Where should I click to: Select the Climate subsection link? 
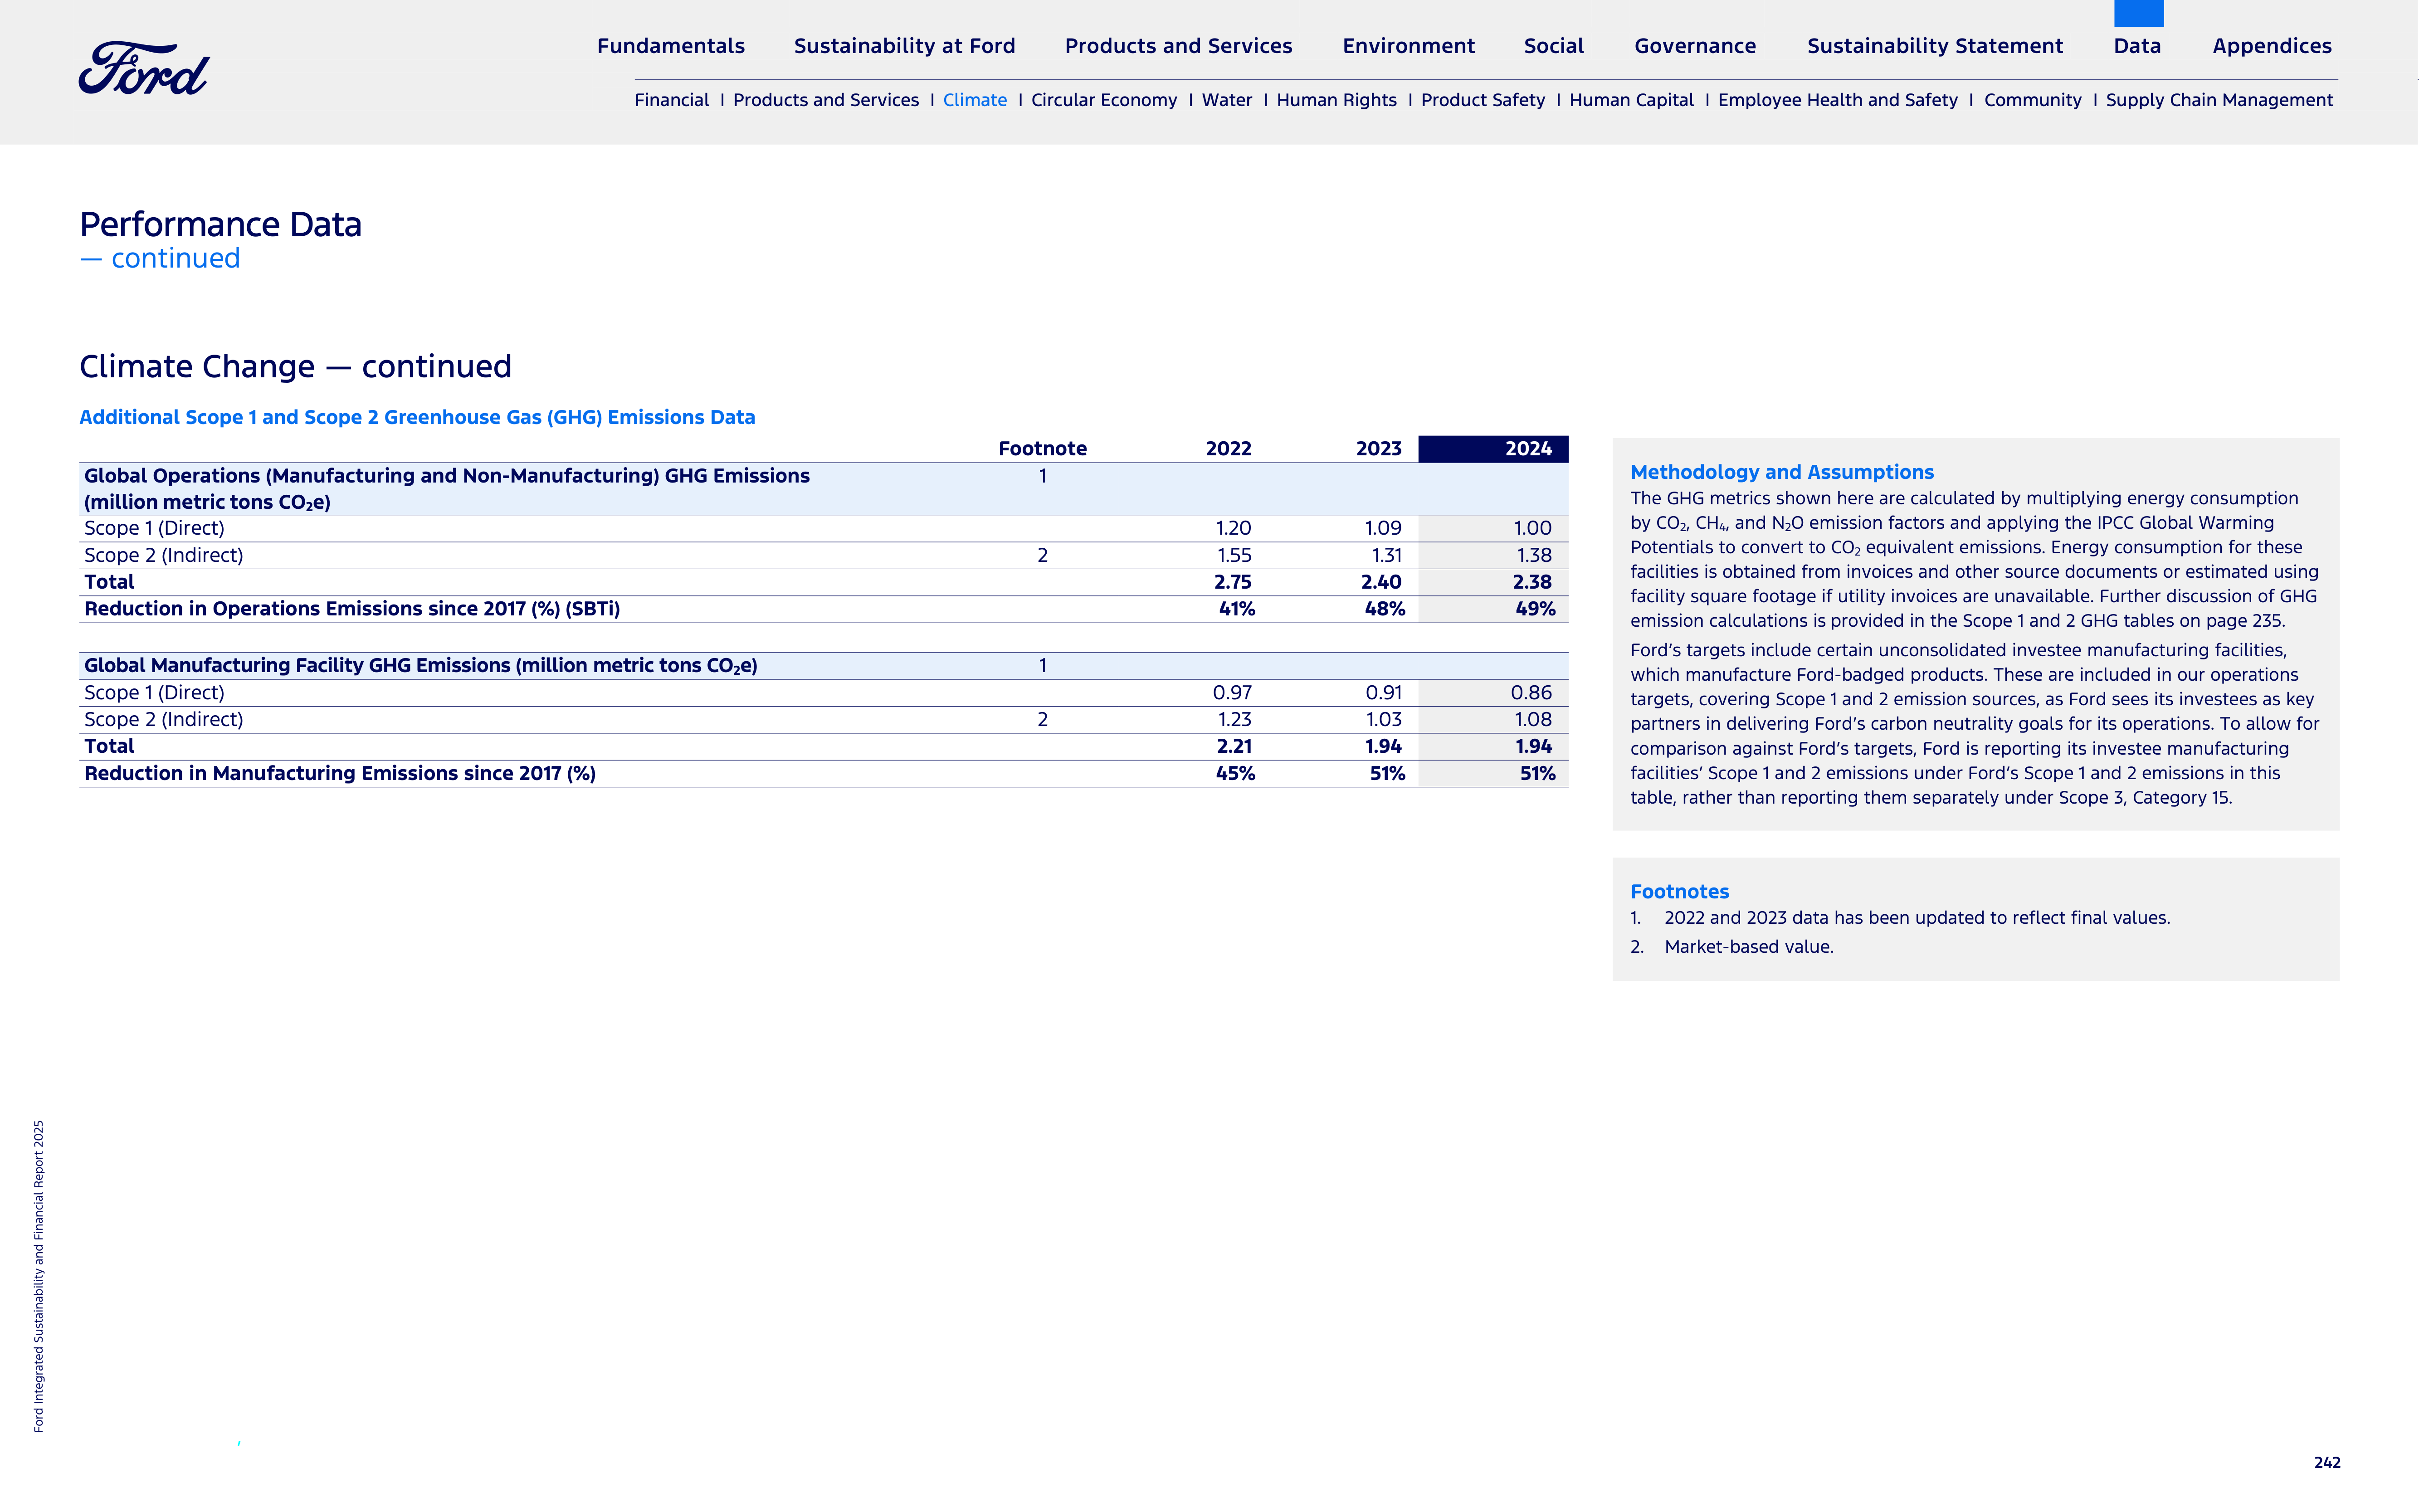[974, 100]
